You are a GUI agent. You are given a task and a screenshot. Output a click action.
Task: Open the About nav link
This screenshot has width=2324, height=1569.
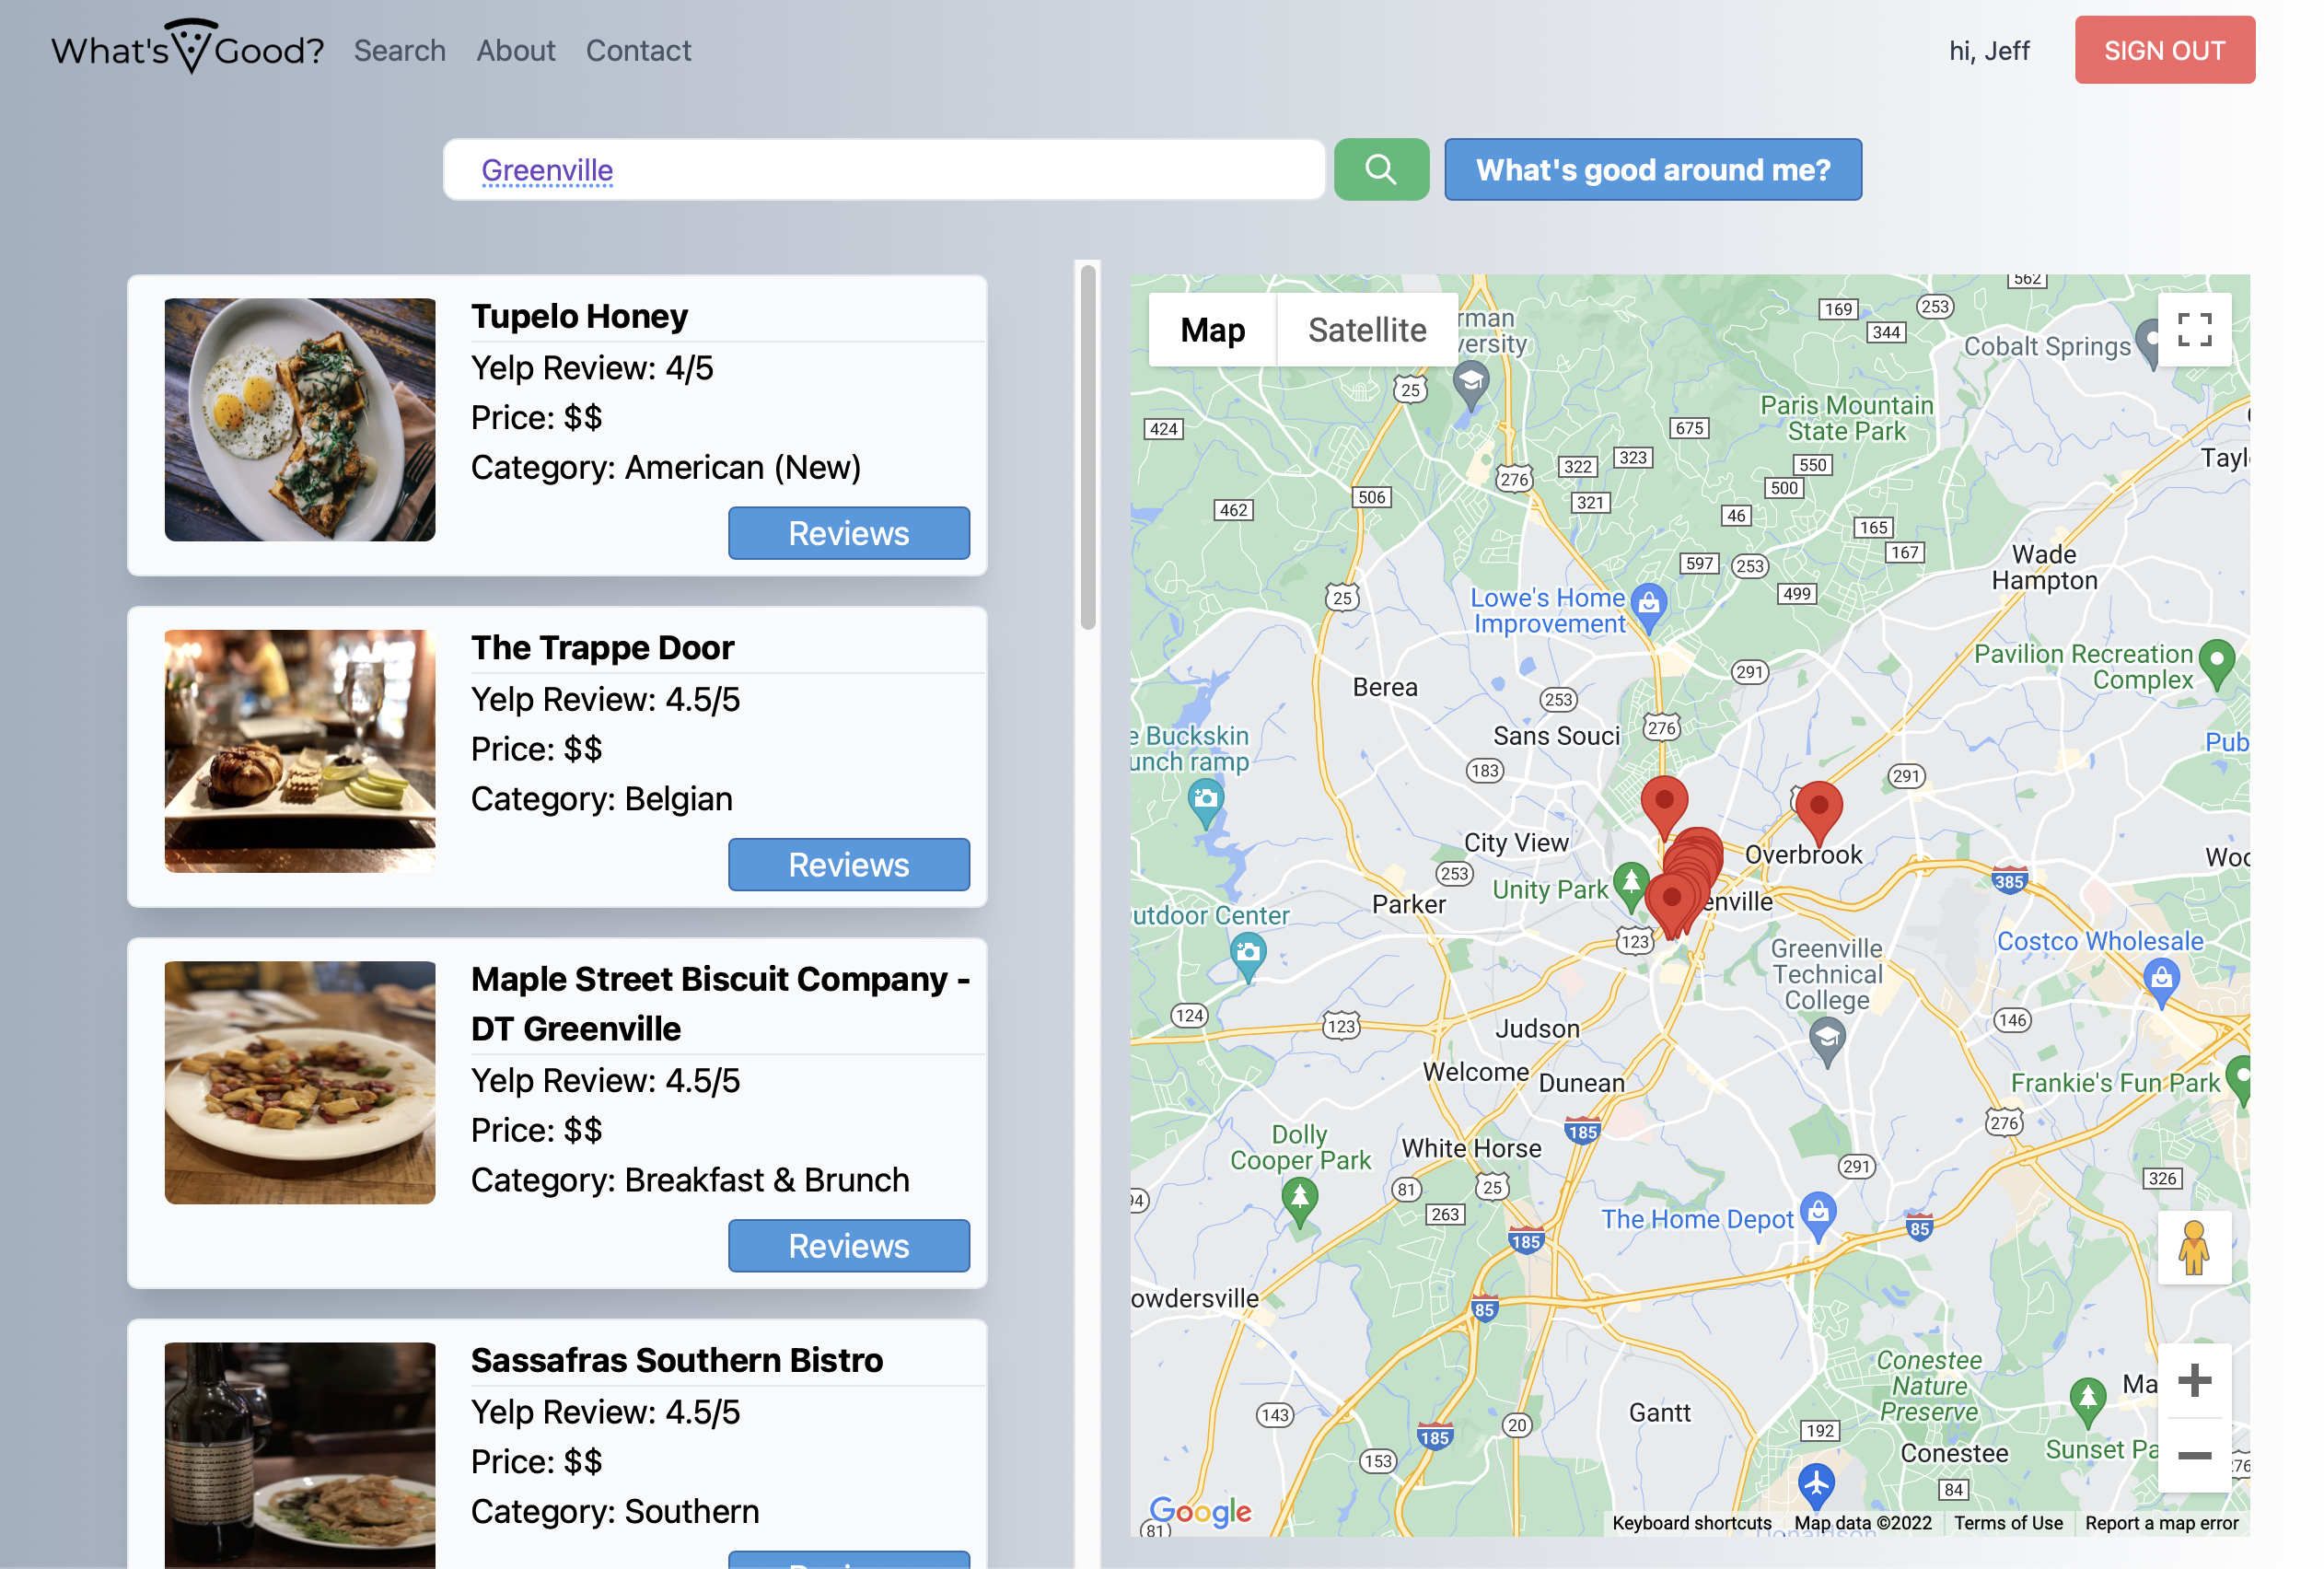(x=515, y=50)
